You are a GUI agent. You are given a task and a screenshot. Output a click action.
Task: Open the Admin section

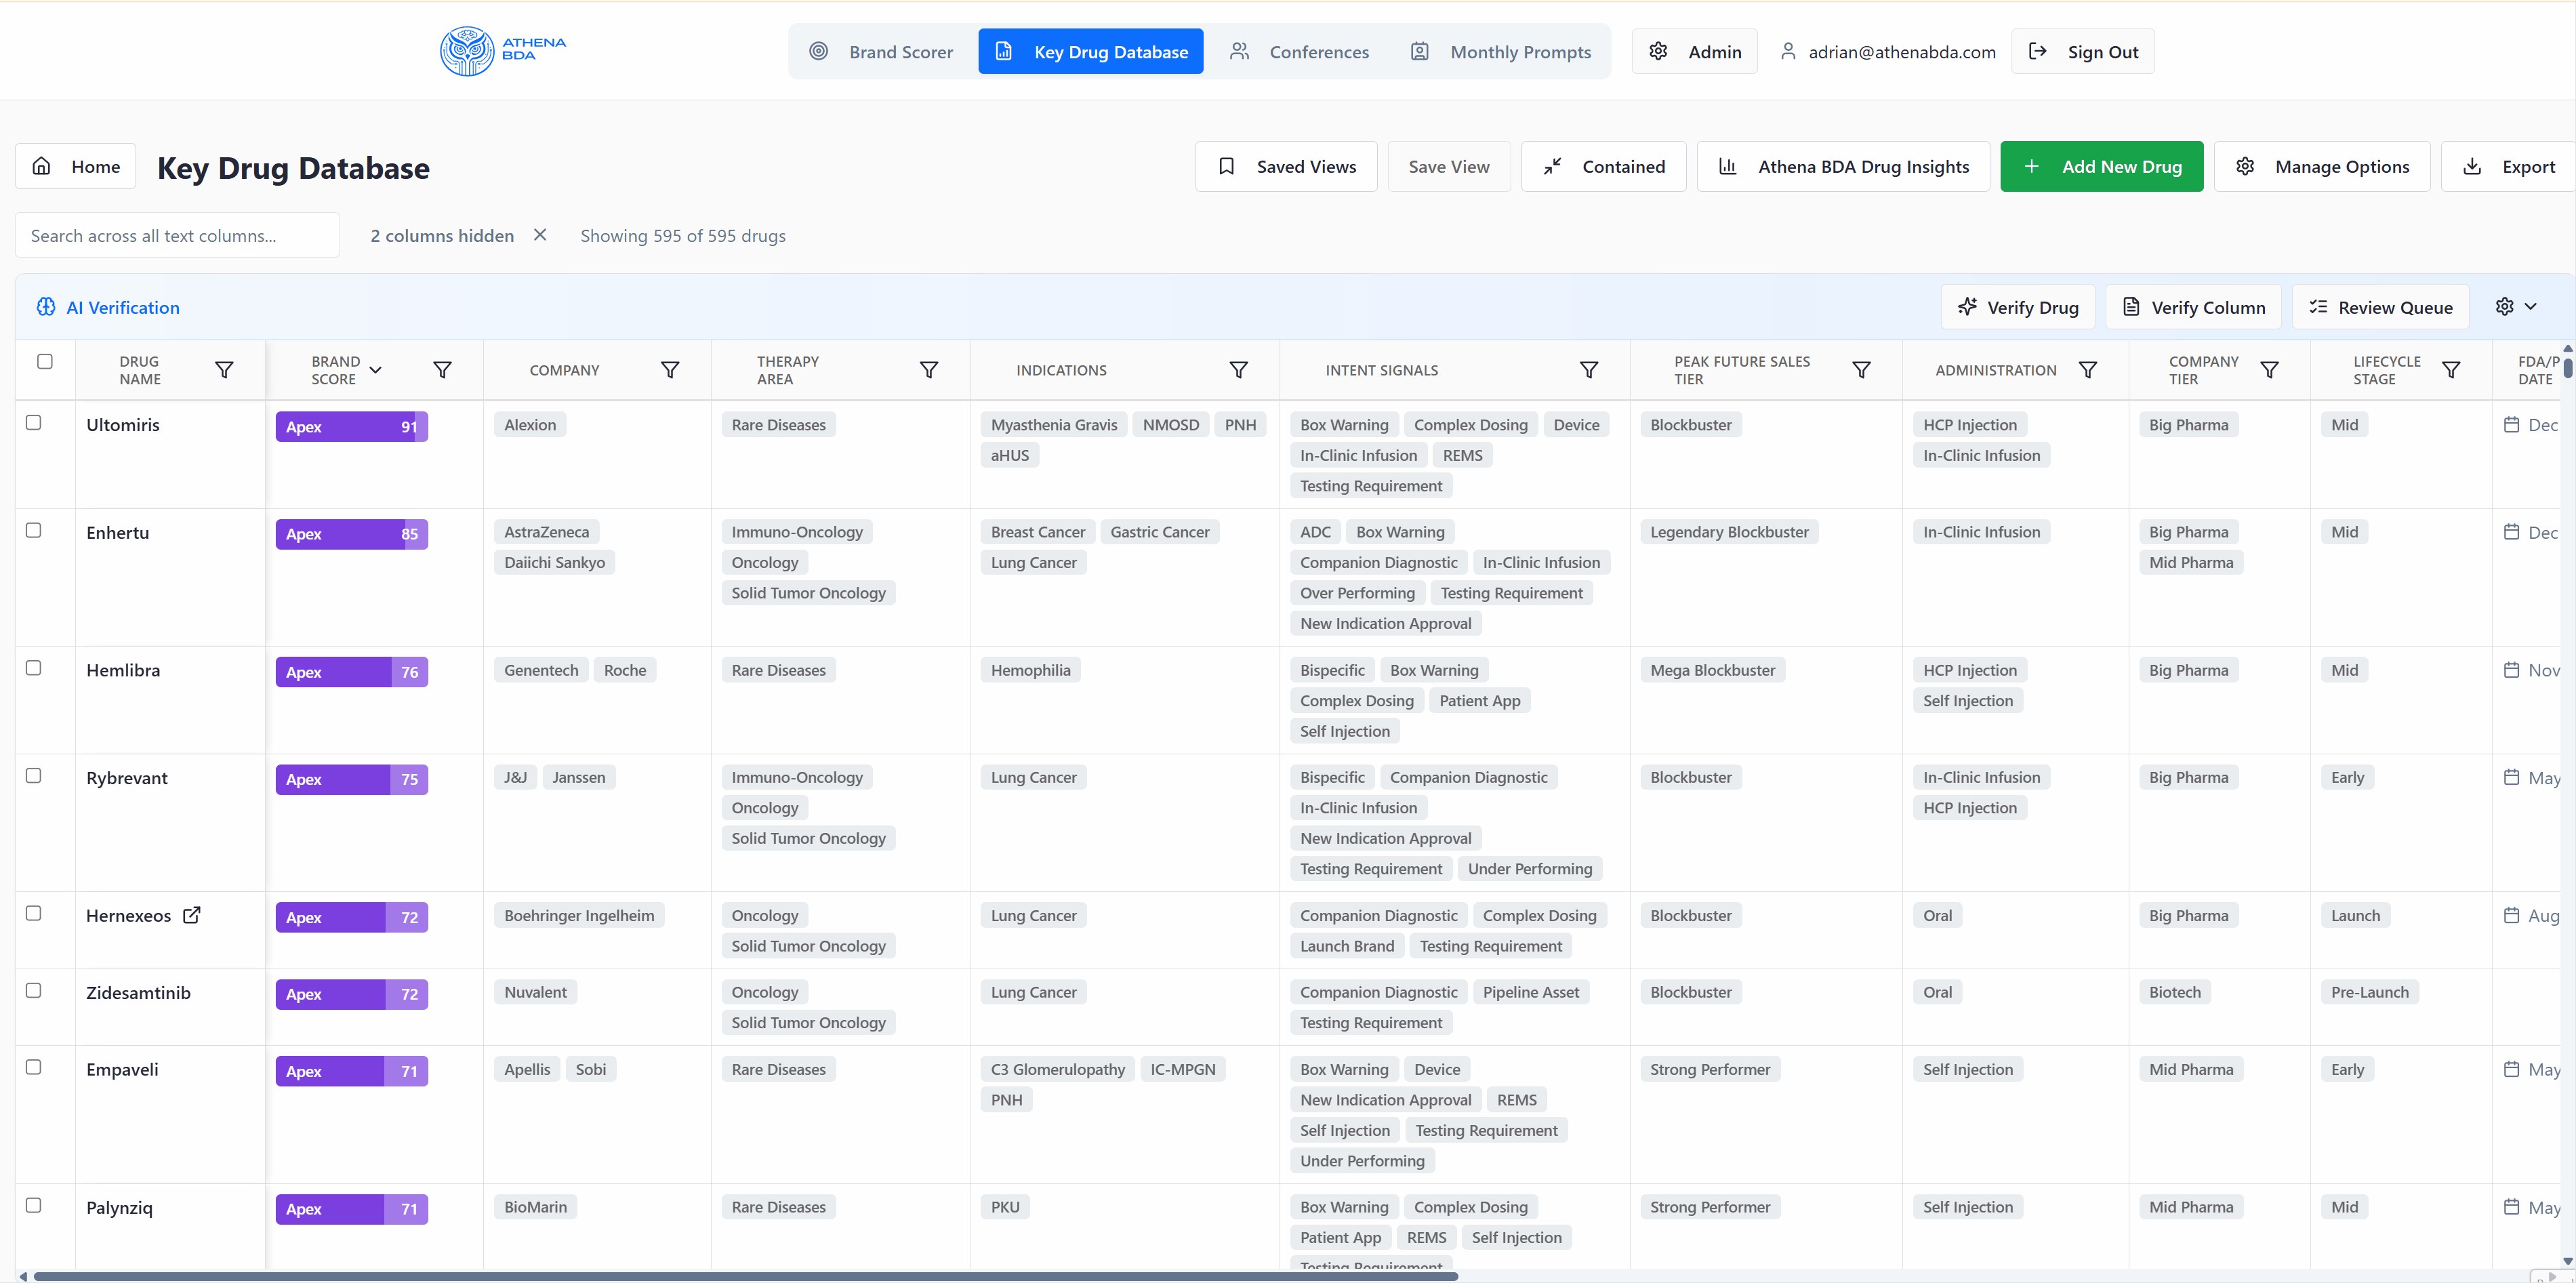[1695, 51]
